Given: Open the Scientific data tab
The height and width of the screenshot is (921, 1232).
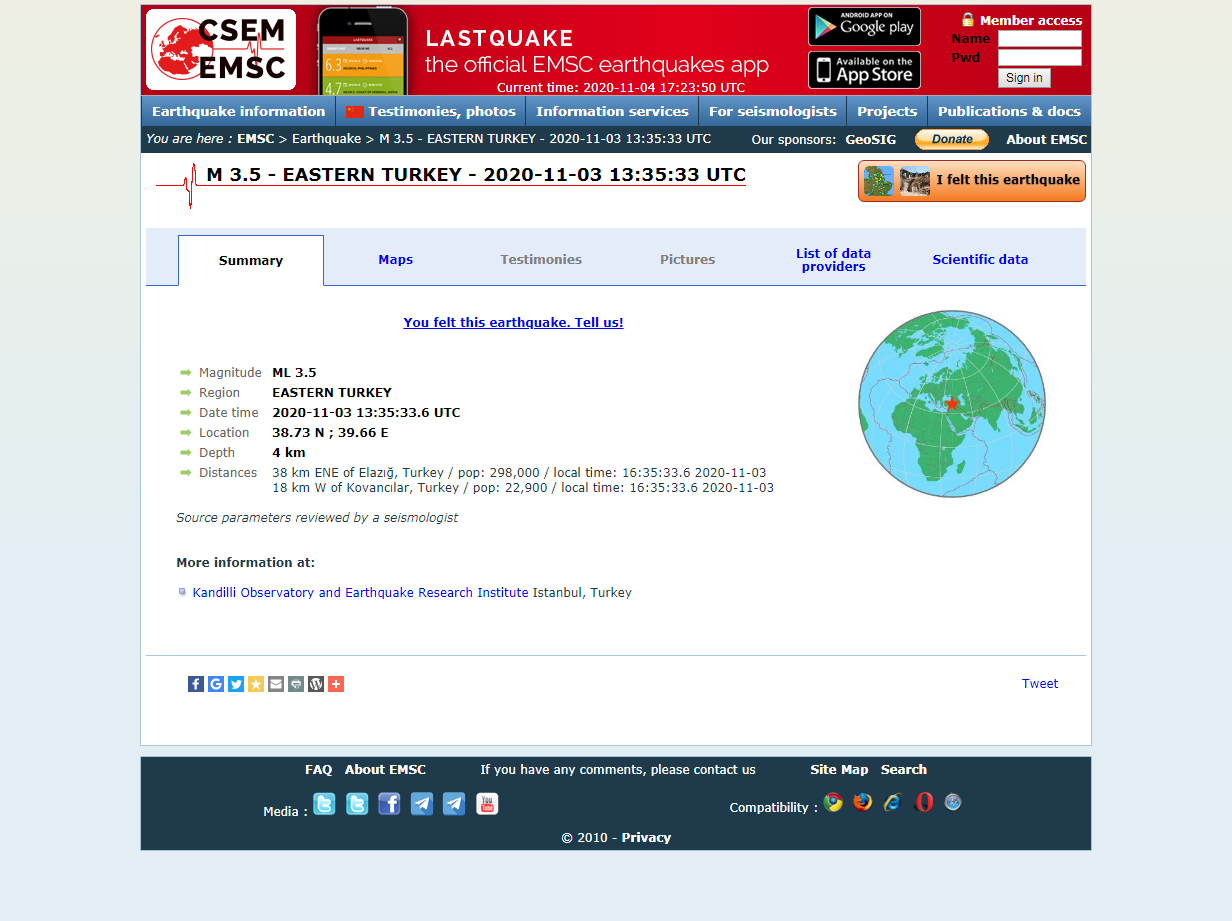Looking at the screenshot, I should tap(980, 260).
